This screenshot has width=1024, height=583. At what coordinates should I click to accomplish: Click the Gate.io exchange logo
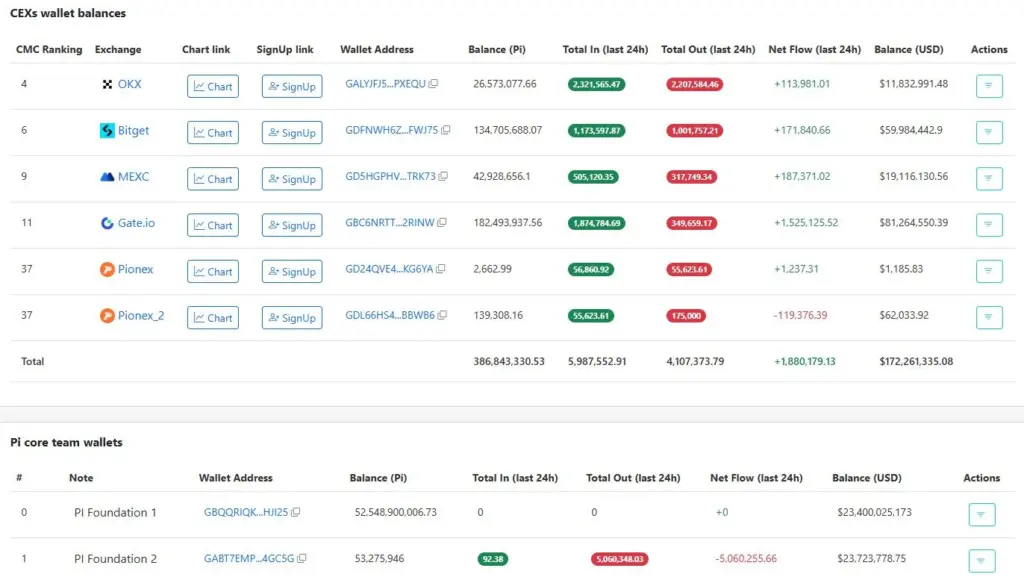108,223
